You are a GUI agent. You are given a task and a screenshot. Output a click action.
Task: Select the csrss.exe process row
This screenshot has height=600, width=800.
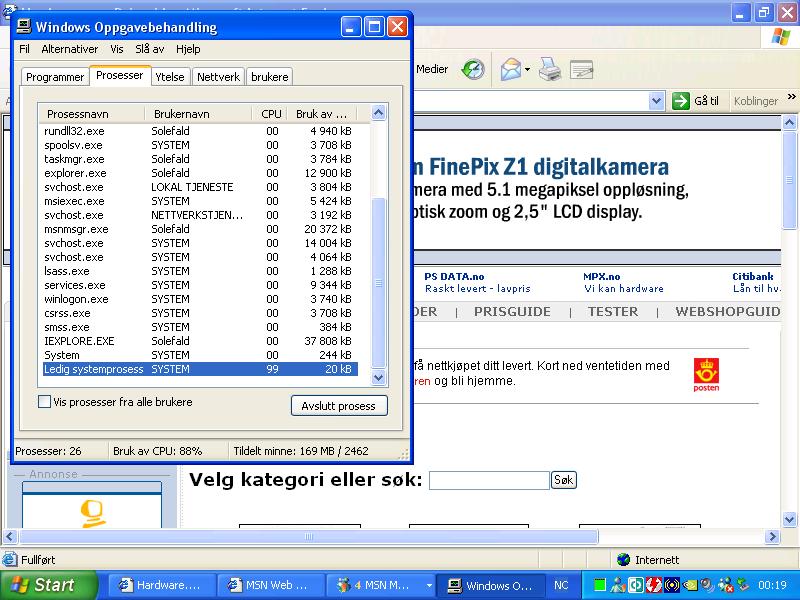coord(200,313)
